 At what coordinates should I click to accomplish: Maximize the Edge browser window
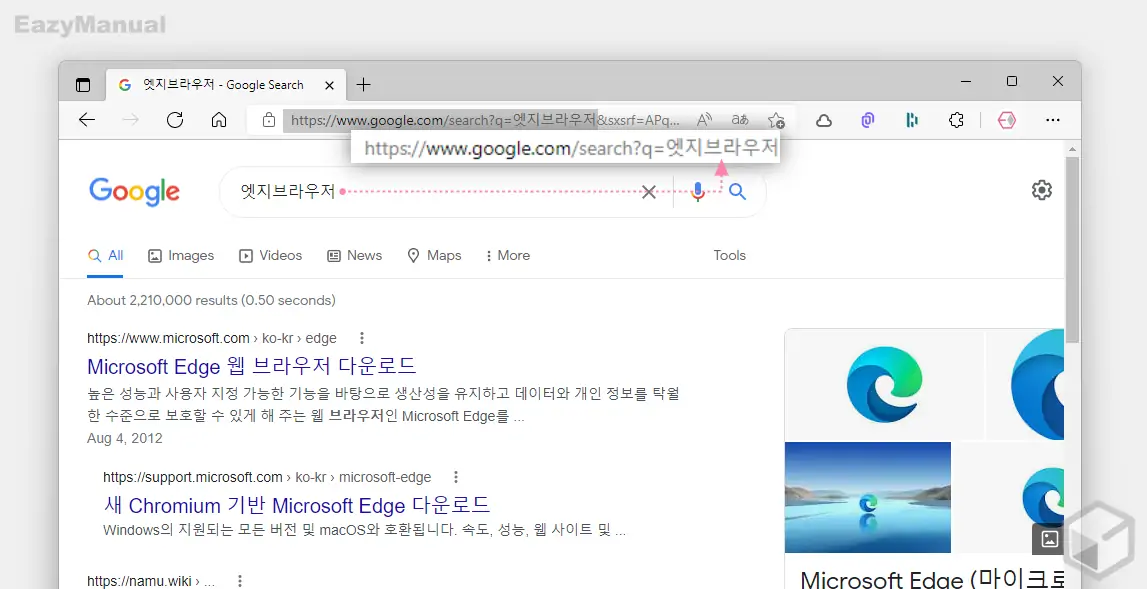[x=1012, y=81]
